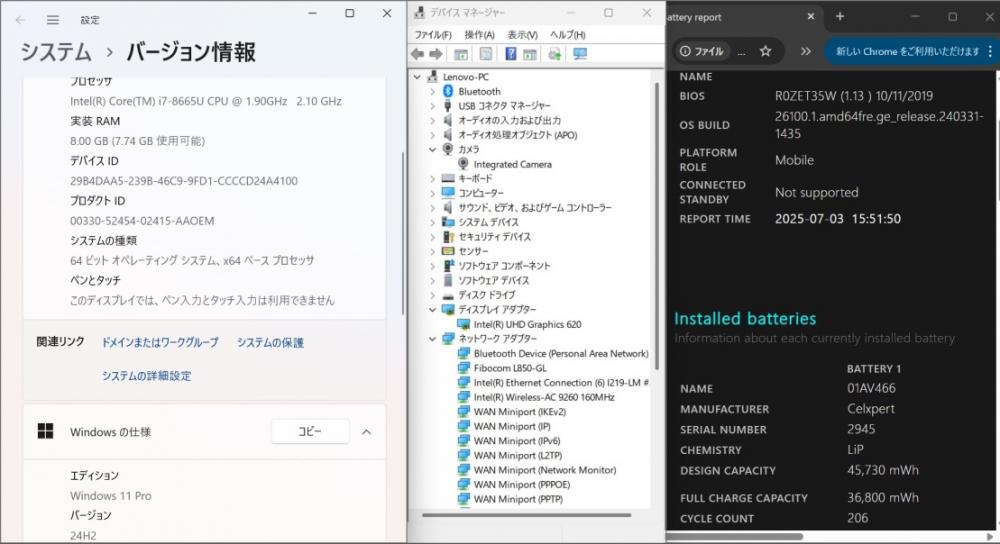Select Intel(R) Wireless-AC 9260 160MHz adapter
Viewport: 1000px width, 544px height.
[544, 397]
